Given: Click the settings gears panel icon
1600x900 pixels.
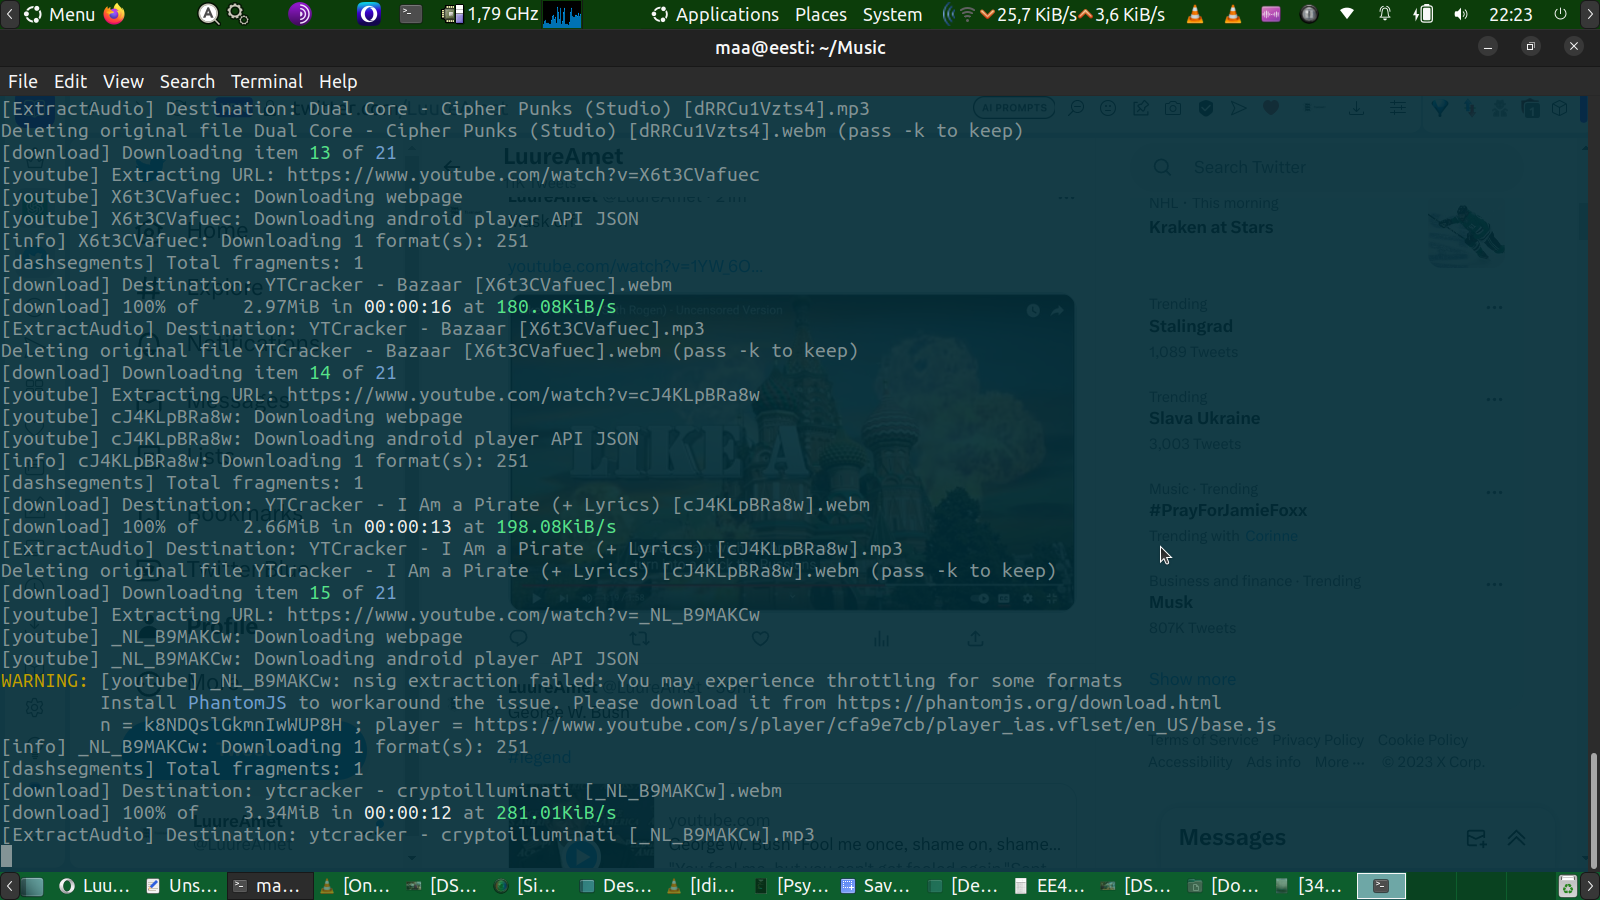Looking at the screenshot, I should pyautogui.click(x=238, y=14).
